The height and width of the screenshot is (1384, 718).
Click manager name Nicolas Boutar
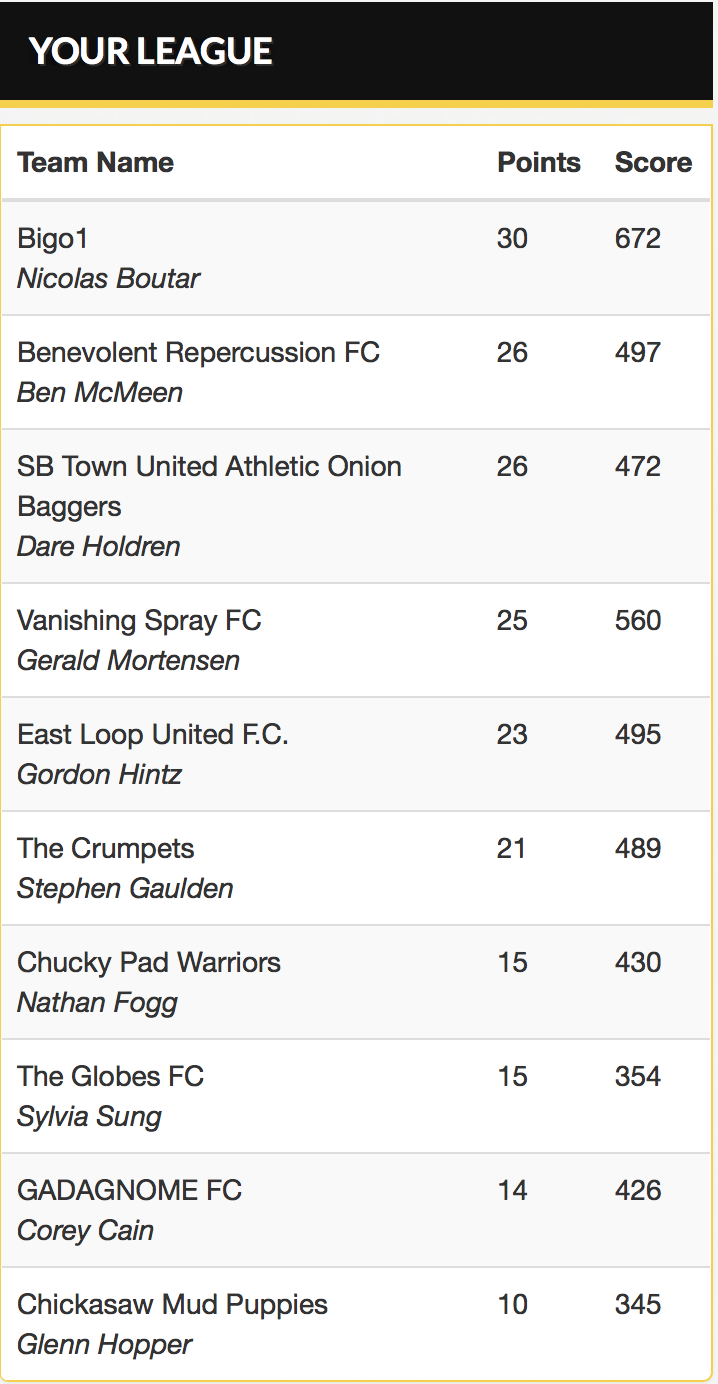pos(108,278)
